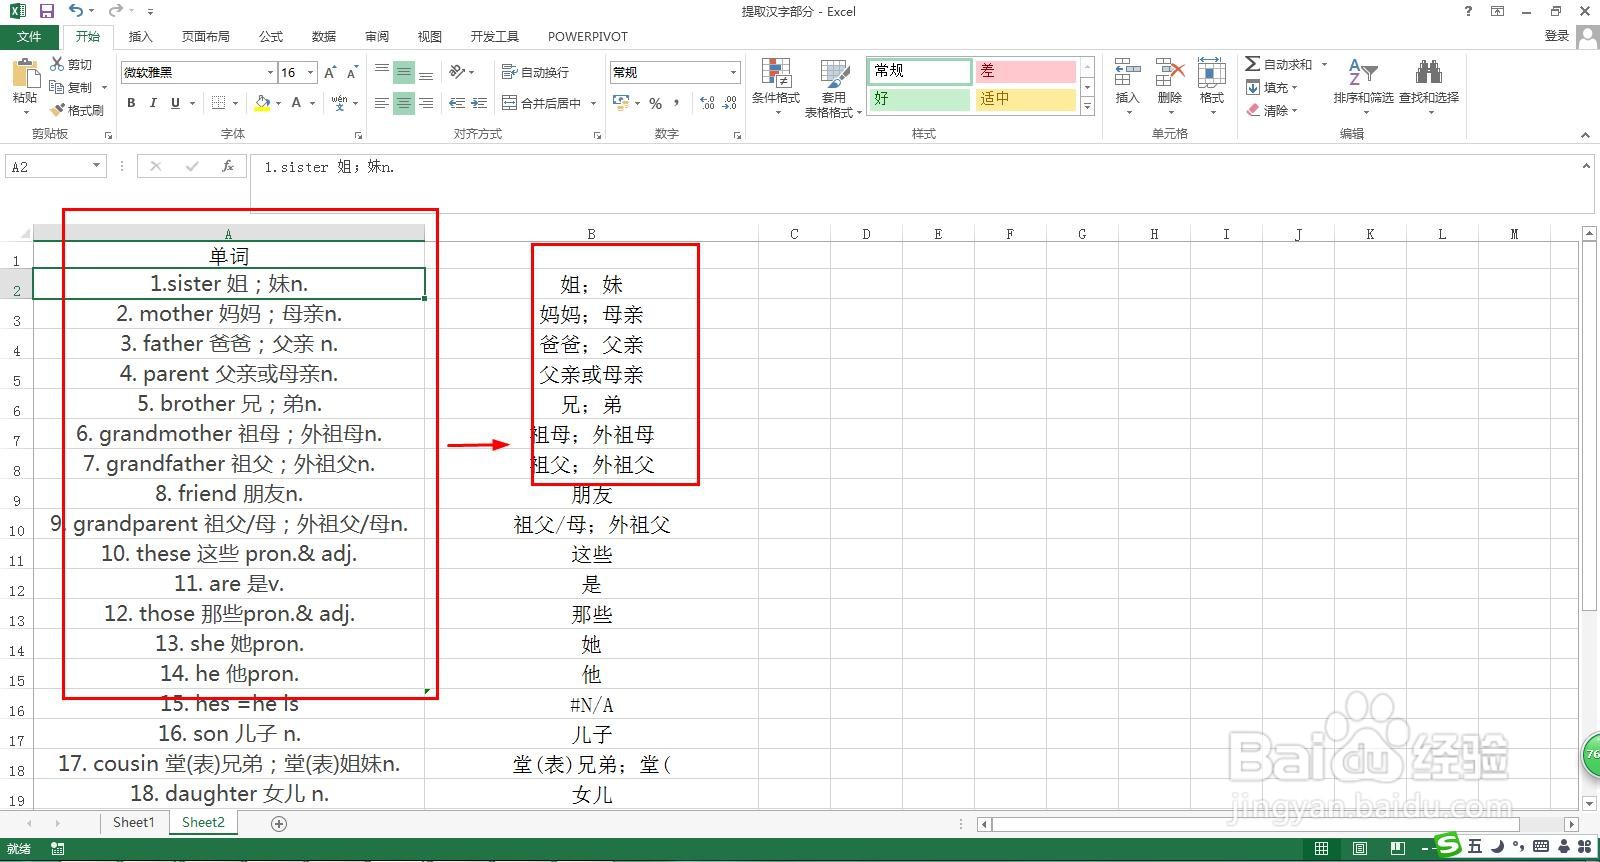The image size is (1600, 862).
Task: Collapse the ribbon with the arrow
Action: (x=1585, y=134)
